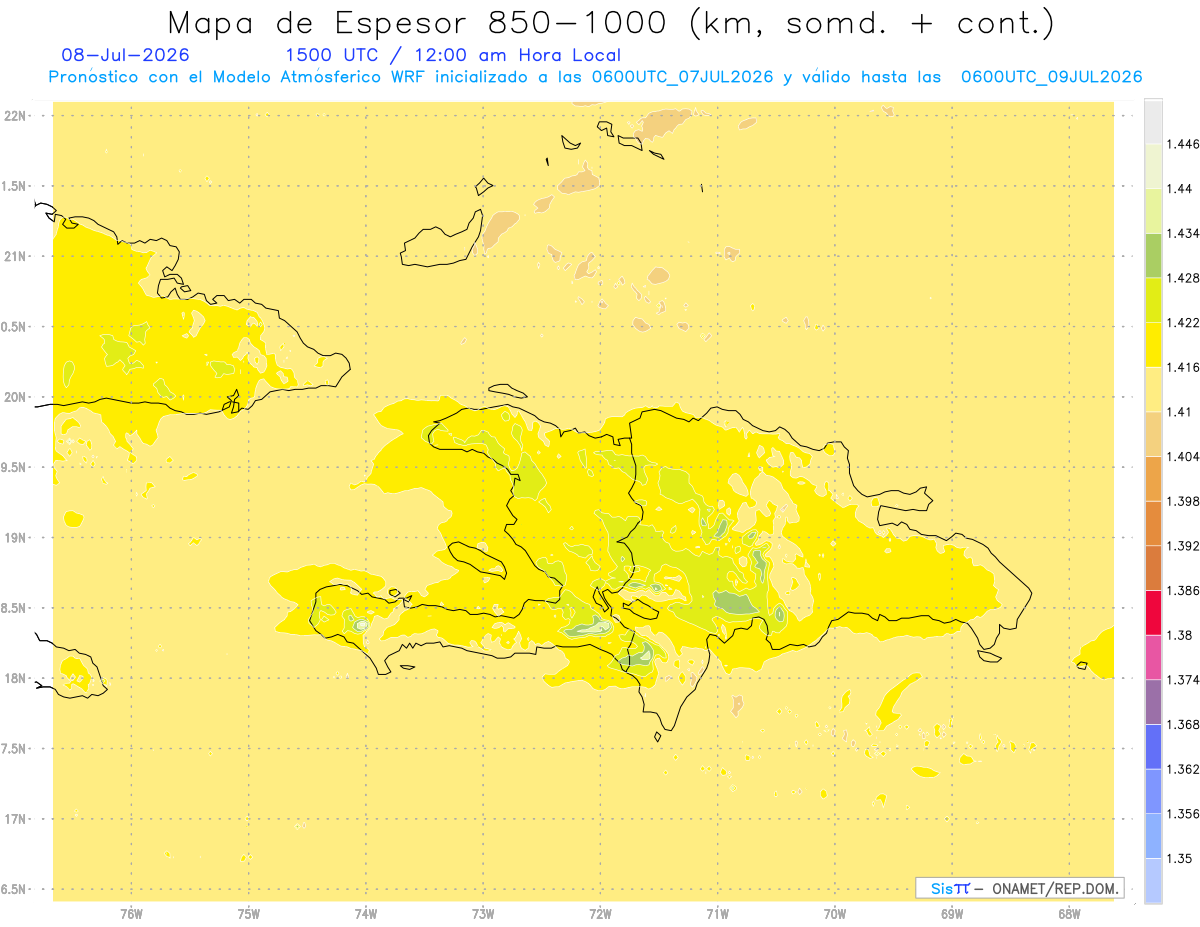1200x927 pixels.
Task: Click the legend value "1.44"
Action: [x=1179, y=189]
